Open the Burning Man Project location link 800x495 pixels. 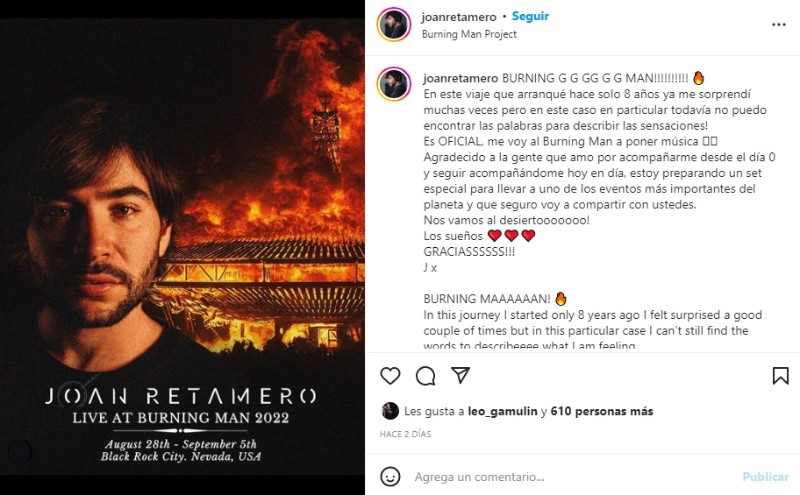click(x=469, y=34)
